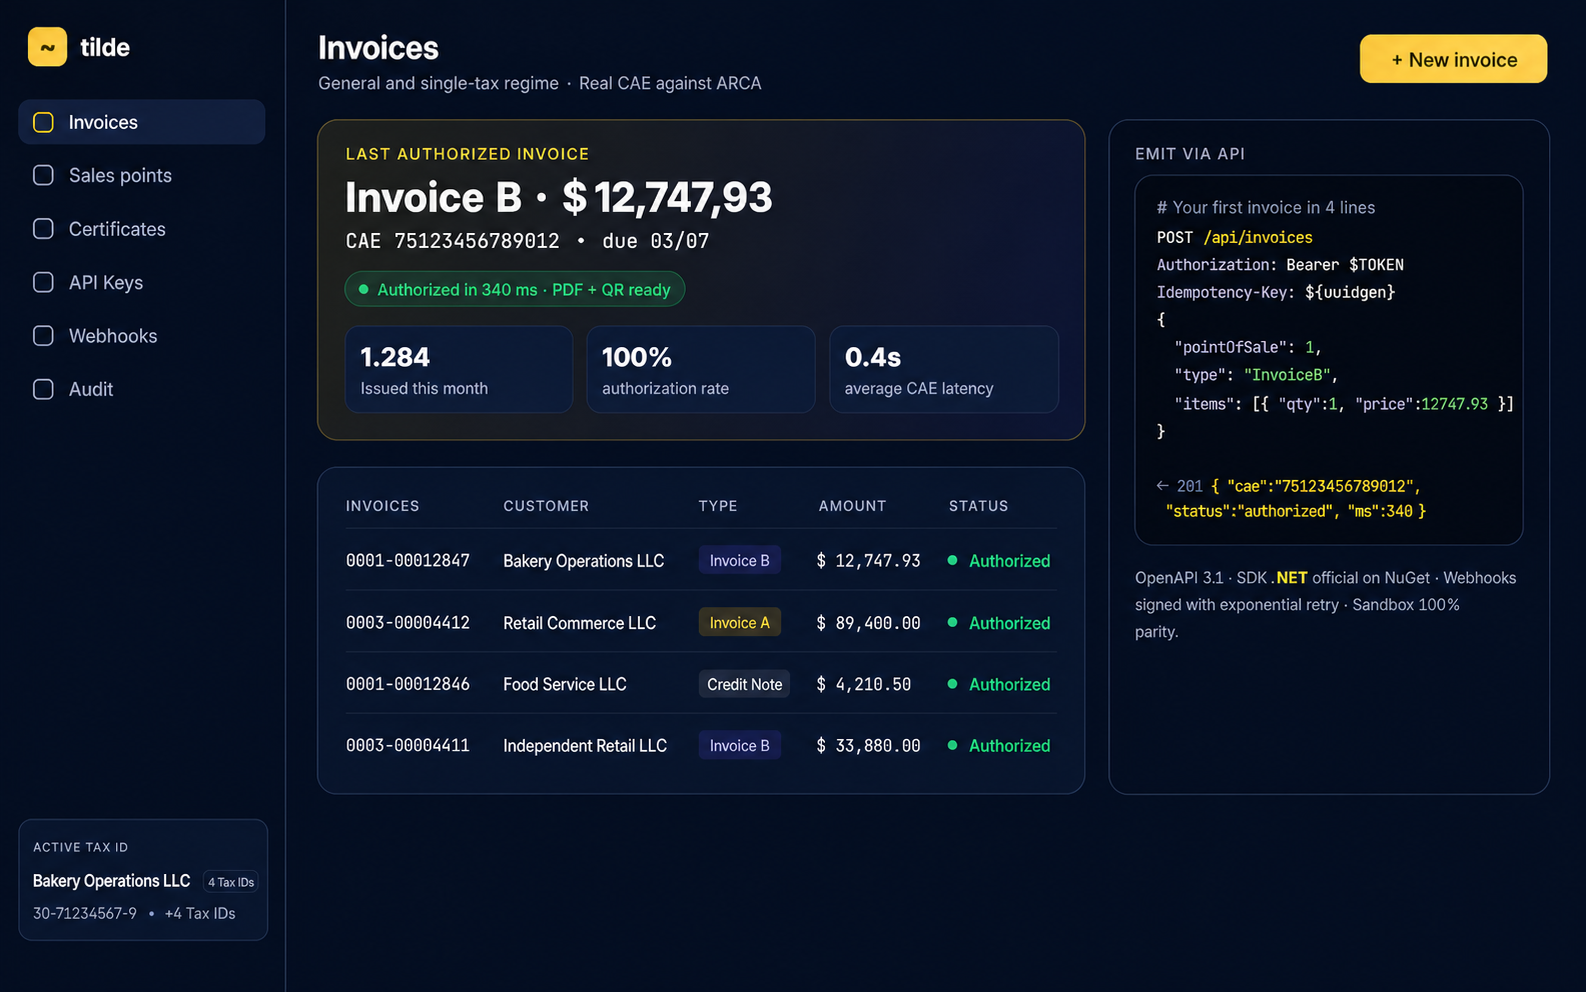Click the Sales points sidebar icon
The width and height of the screenshot is (1586, 992).
click(x=43, y=175)
